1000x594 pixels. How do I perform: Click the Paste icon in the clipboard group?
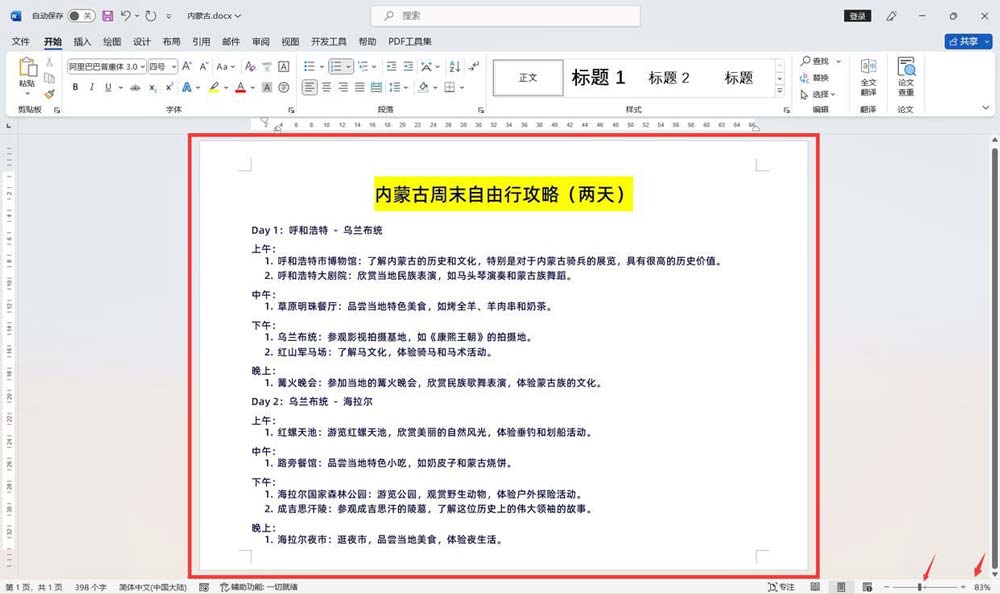coord(28,68)
